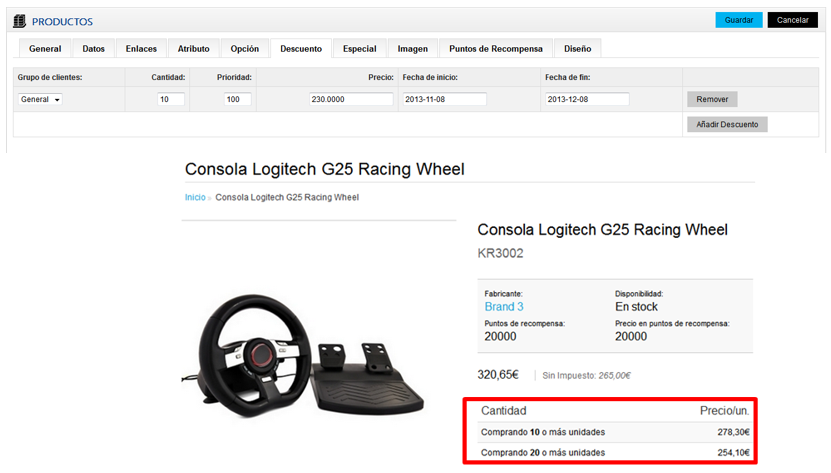Screen dimensions: 831x473
Task: Click the price 320,65€
Action: [x=498, y=375]
